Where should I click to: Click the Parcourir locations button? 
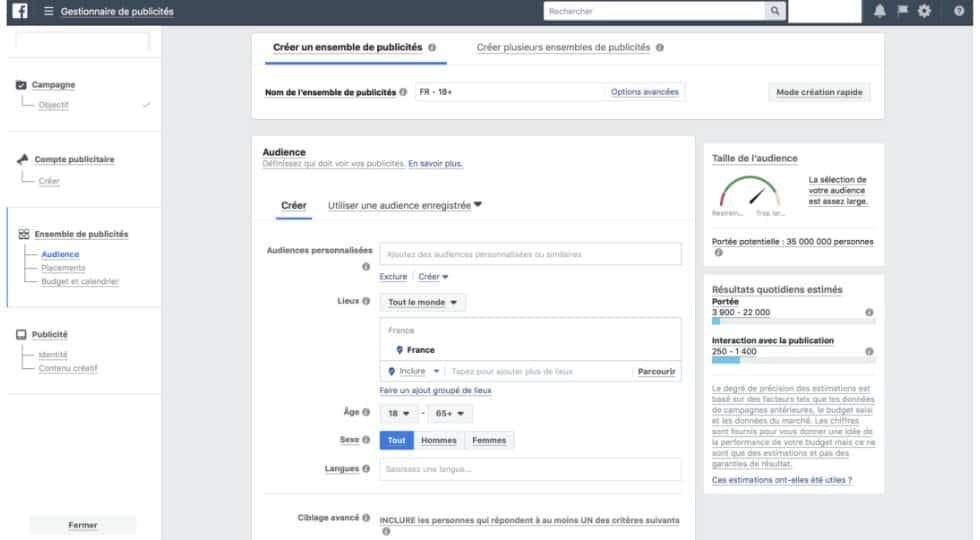pyautogui.click(x=656, y=371)
